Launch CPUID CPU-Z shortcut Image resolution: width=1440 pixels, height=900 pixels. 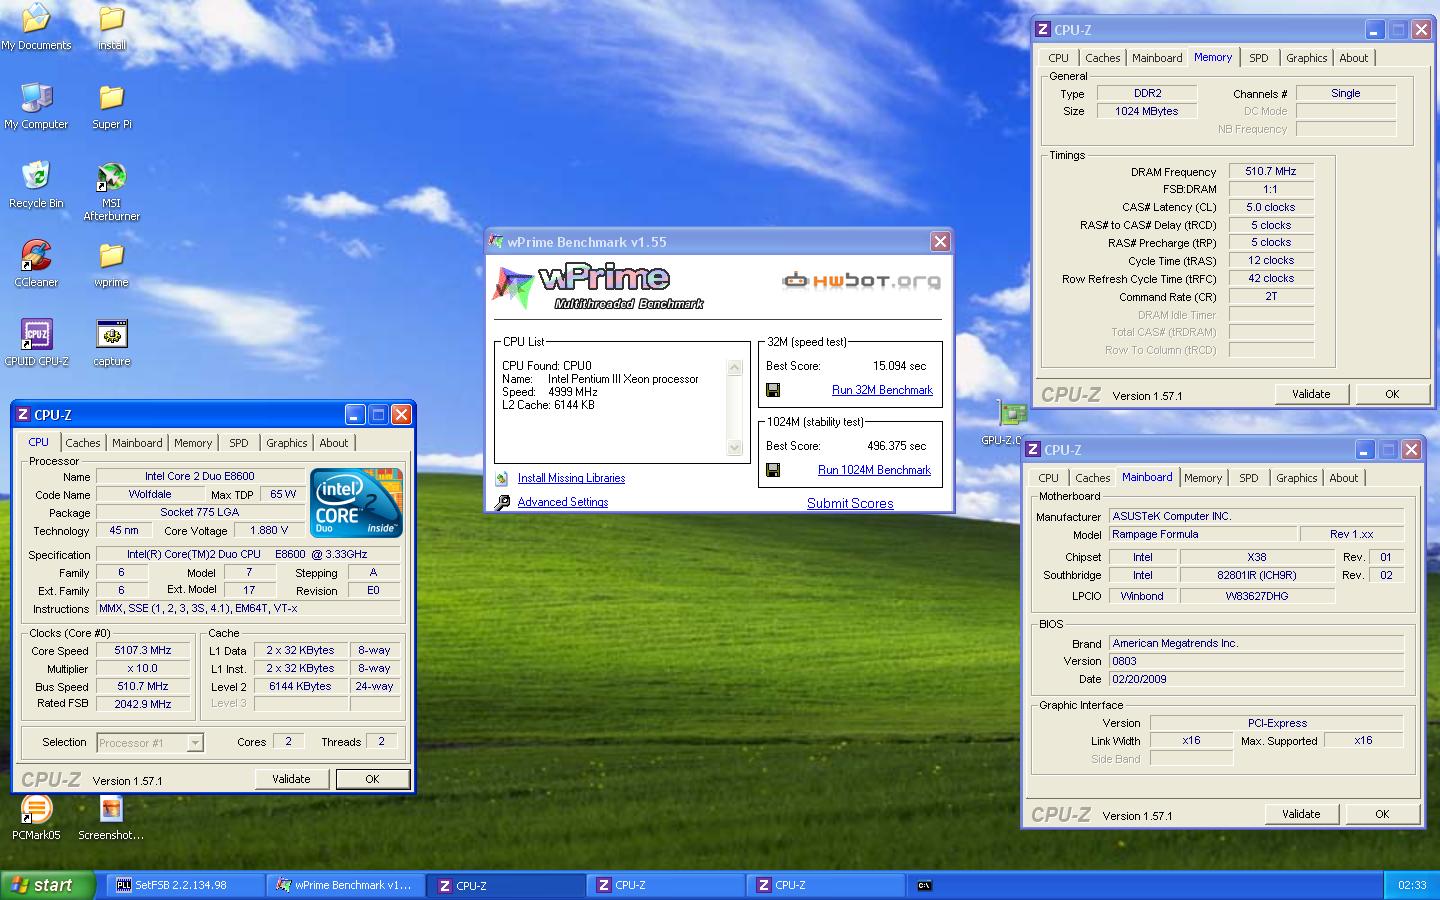36,344
